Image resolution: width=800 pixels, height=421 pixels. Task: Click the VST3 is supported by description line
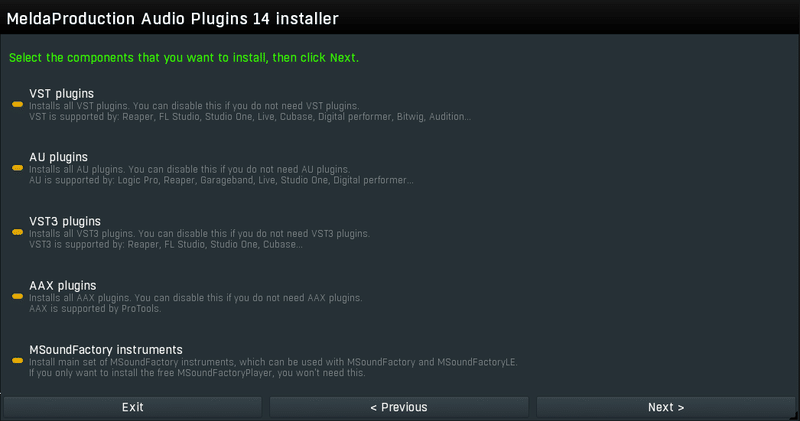(166, 244)
